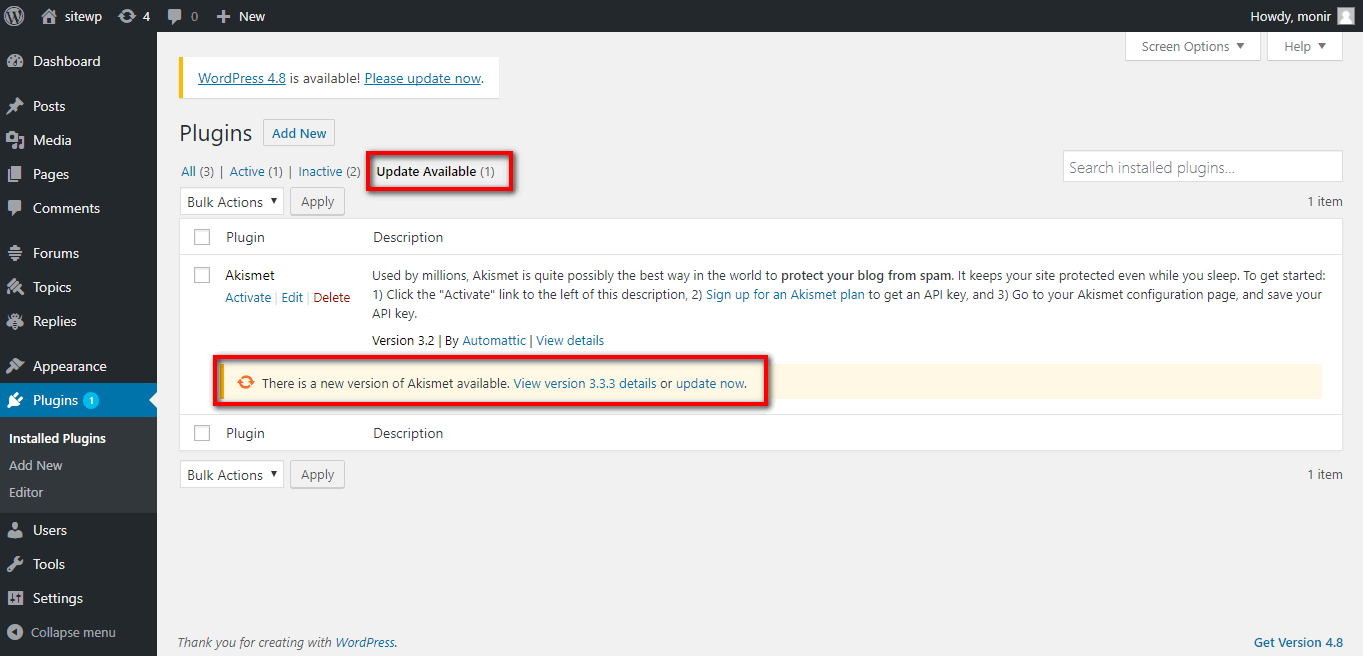This screenshot has height=656, width=1363.
Task: Open the Automattic author link
Action: 494,340
